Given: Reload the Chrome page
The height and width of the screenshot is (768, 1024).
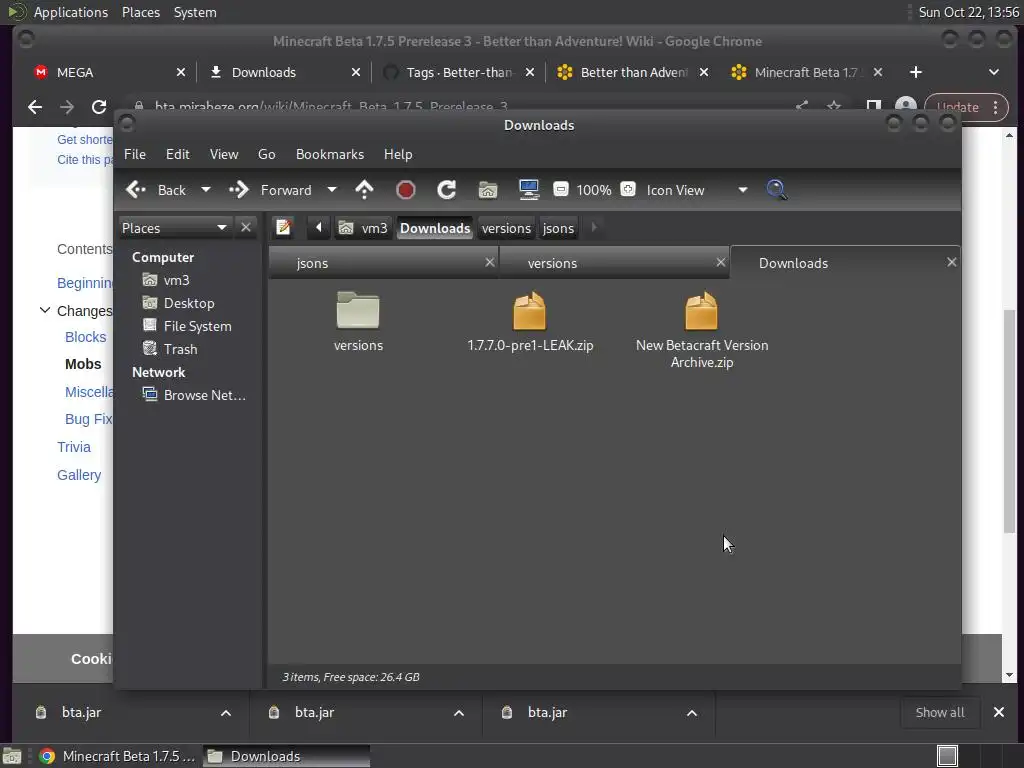Looking at the screenshot, I should click(99, 107).
